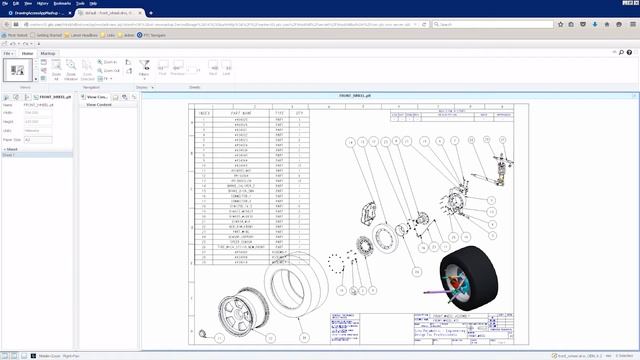Click the bottom icon in views gallery column
640x360 pixels.
coord(44,78)
